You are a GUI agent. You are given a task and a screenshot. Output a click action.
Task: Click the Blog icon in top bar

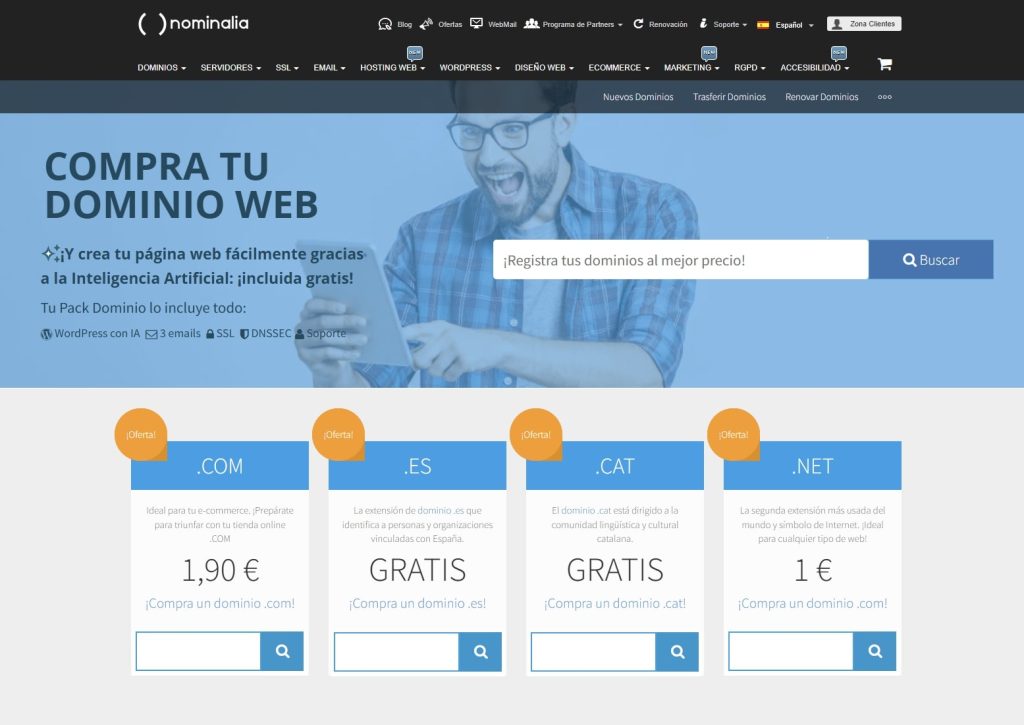click(x=385, y=24)
